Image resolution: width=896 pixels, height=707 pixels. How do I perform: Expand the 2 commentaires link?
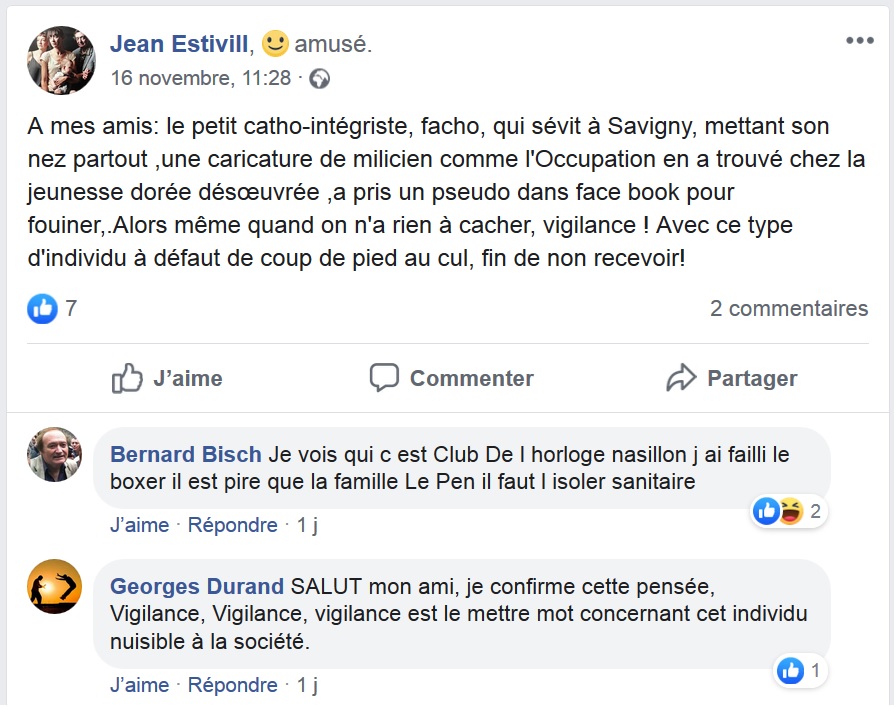coord(788,309)
